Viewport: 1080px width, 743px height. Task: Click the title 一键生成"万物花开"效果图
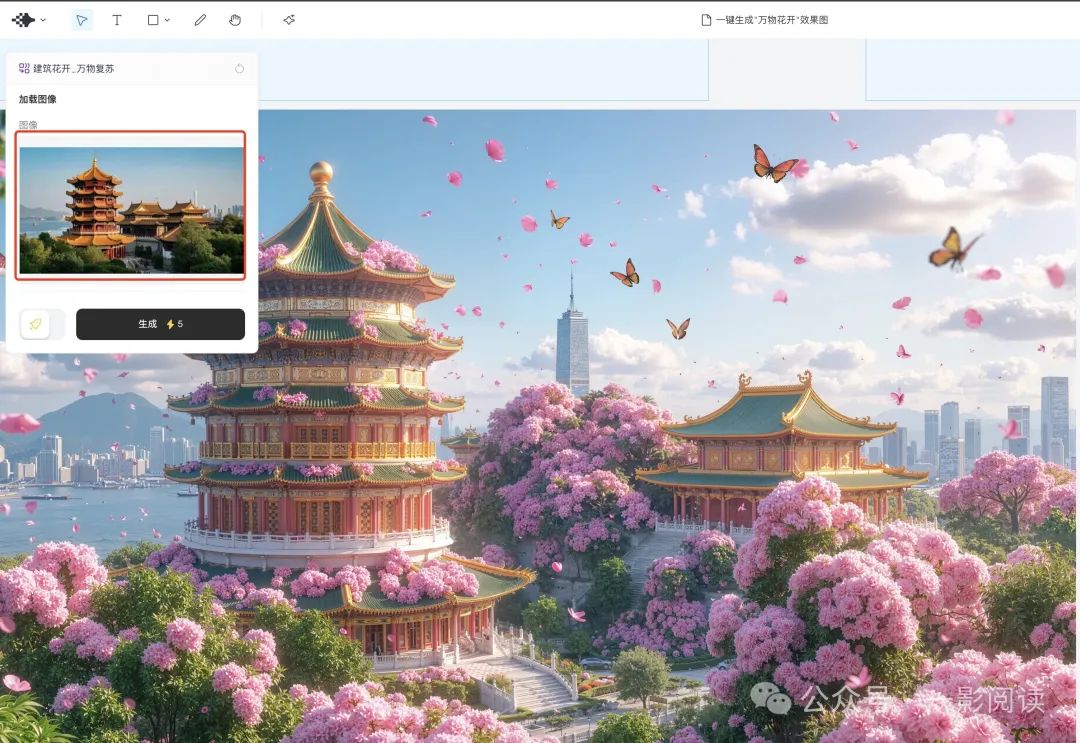pos(771,20)
